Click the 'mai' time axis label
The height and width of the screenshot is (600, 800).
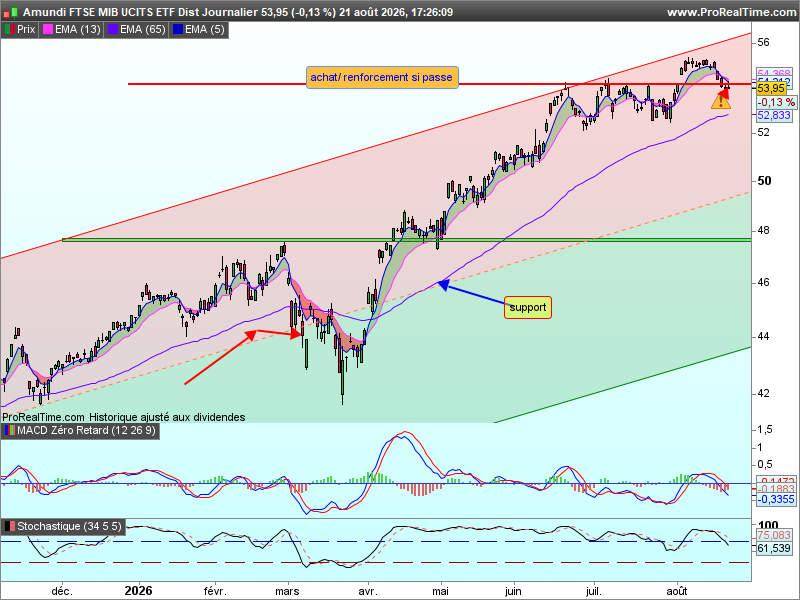(x=440, y=591)
